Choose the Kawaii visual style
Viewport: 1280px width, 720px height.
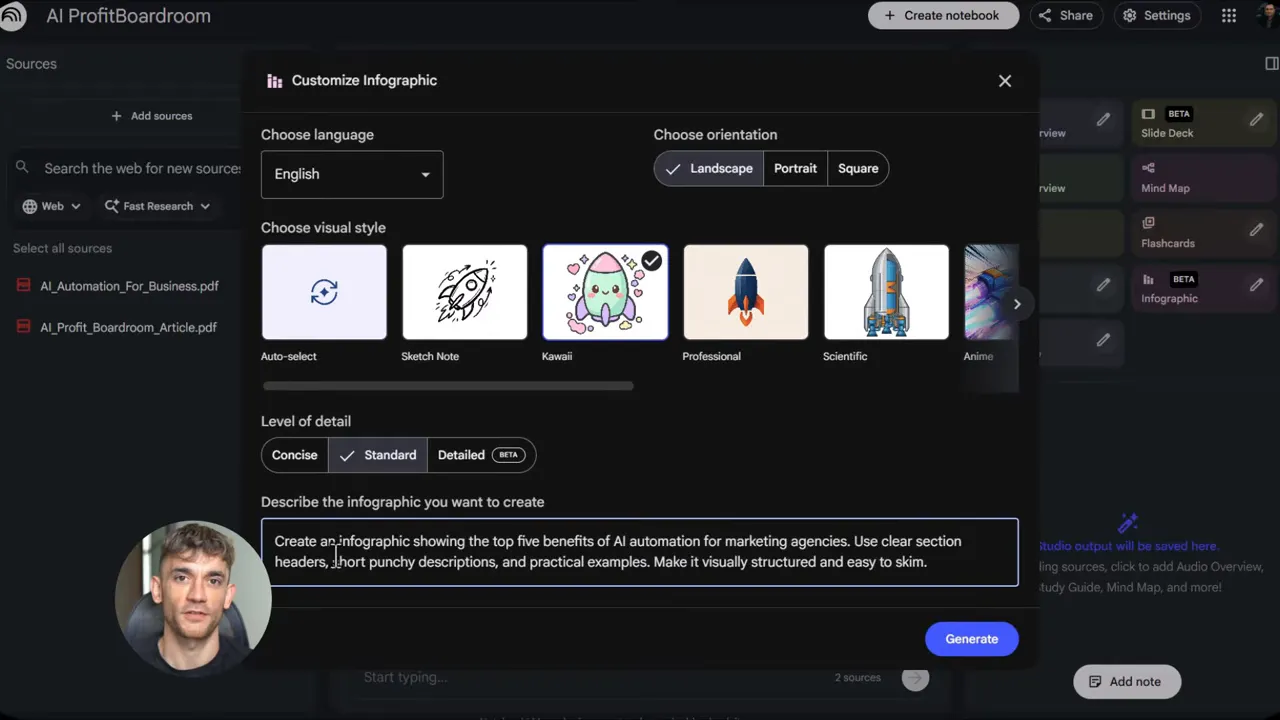[605, 292]
